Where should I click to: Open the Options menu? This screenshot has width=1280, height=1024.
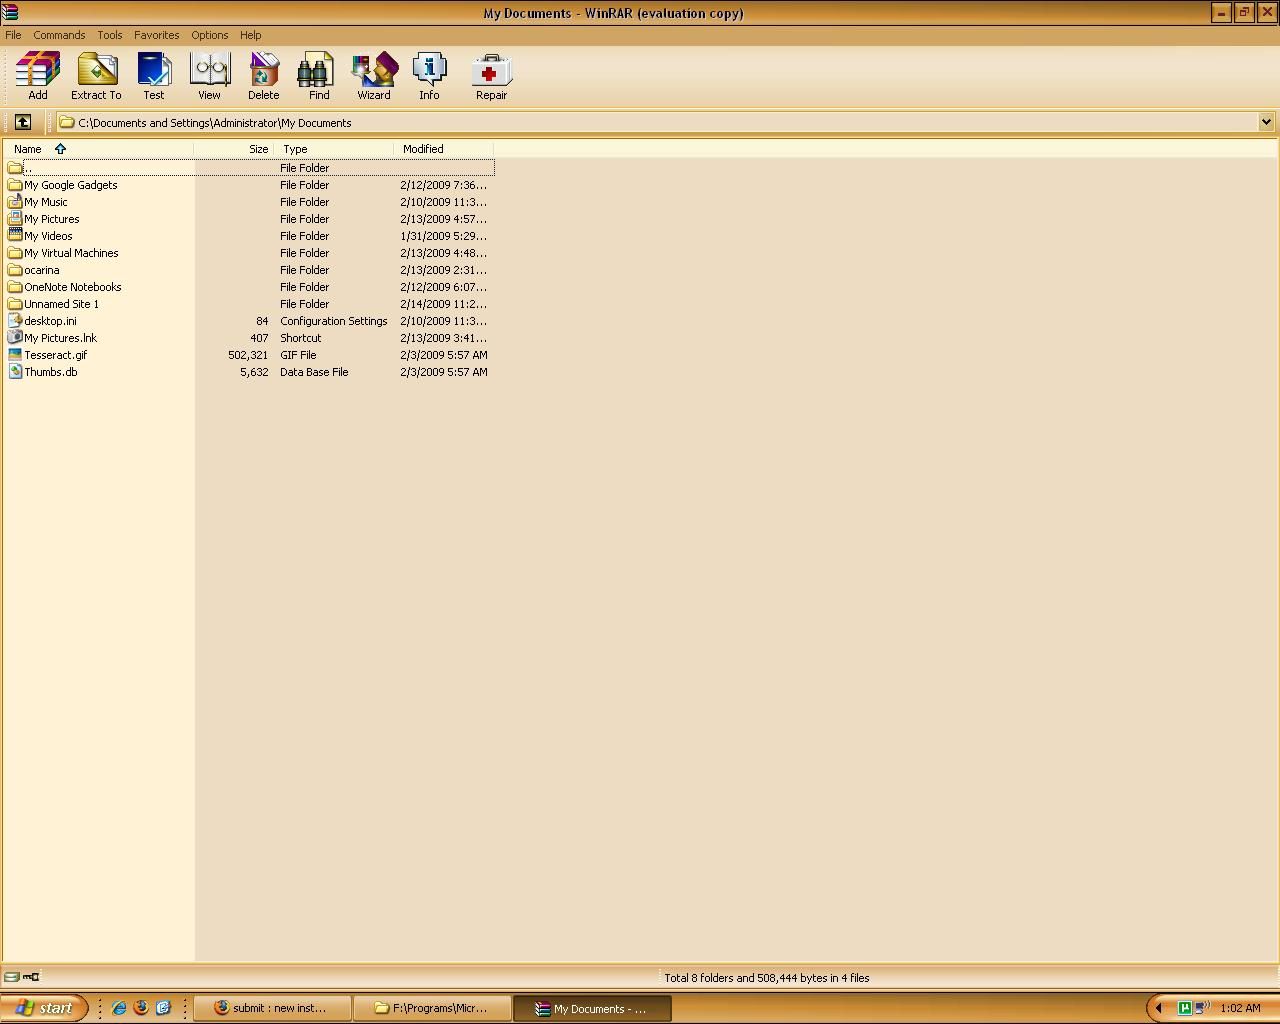[x=209, y=35]
